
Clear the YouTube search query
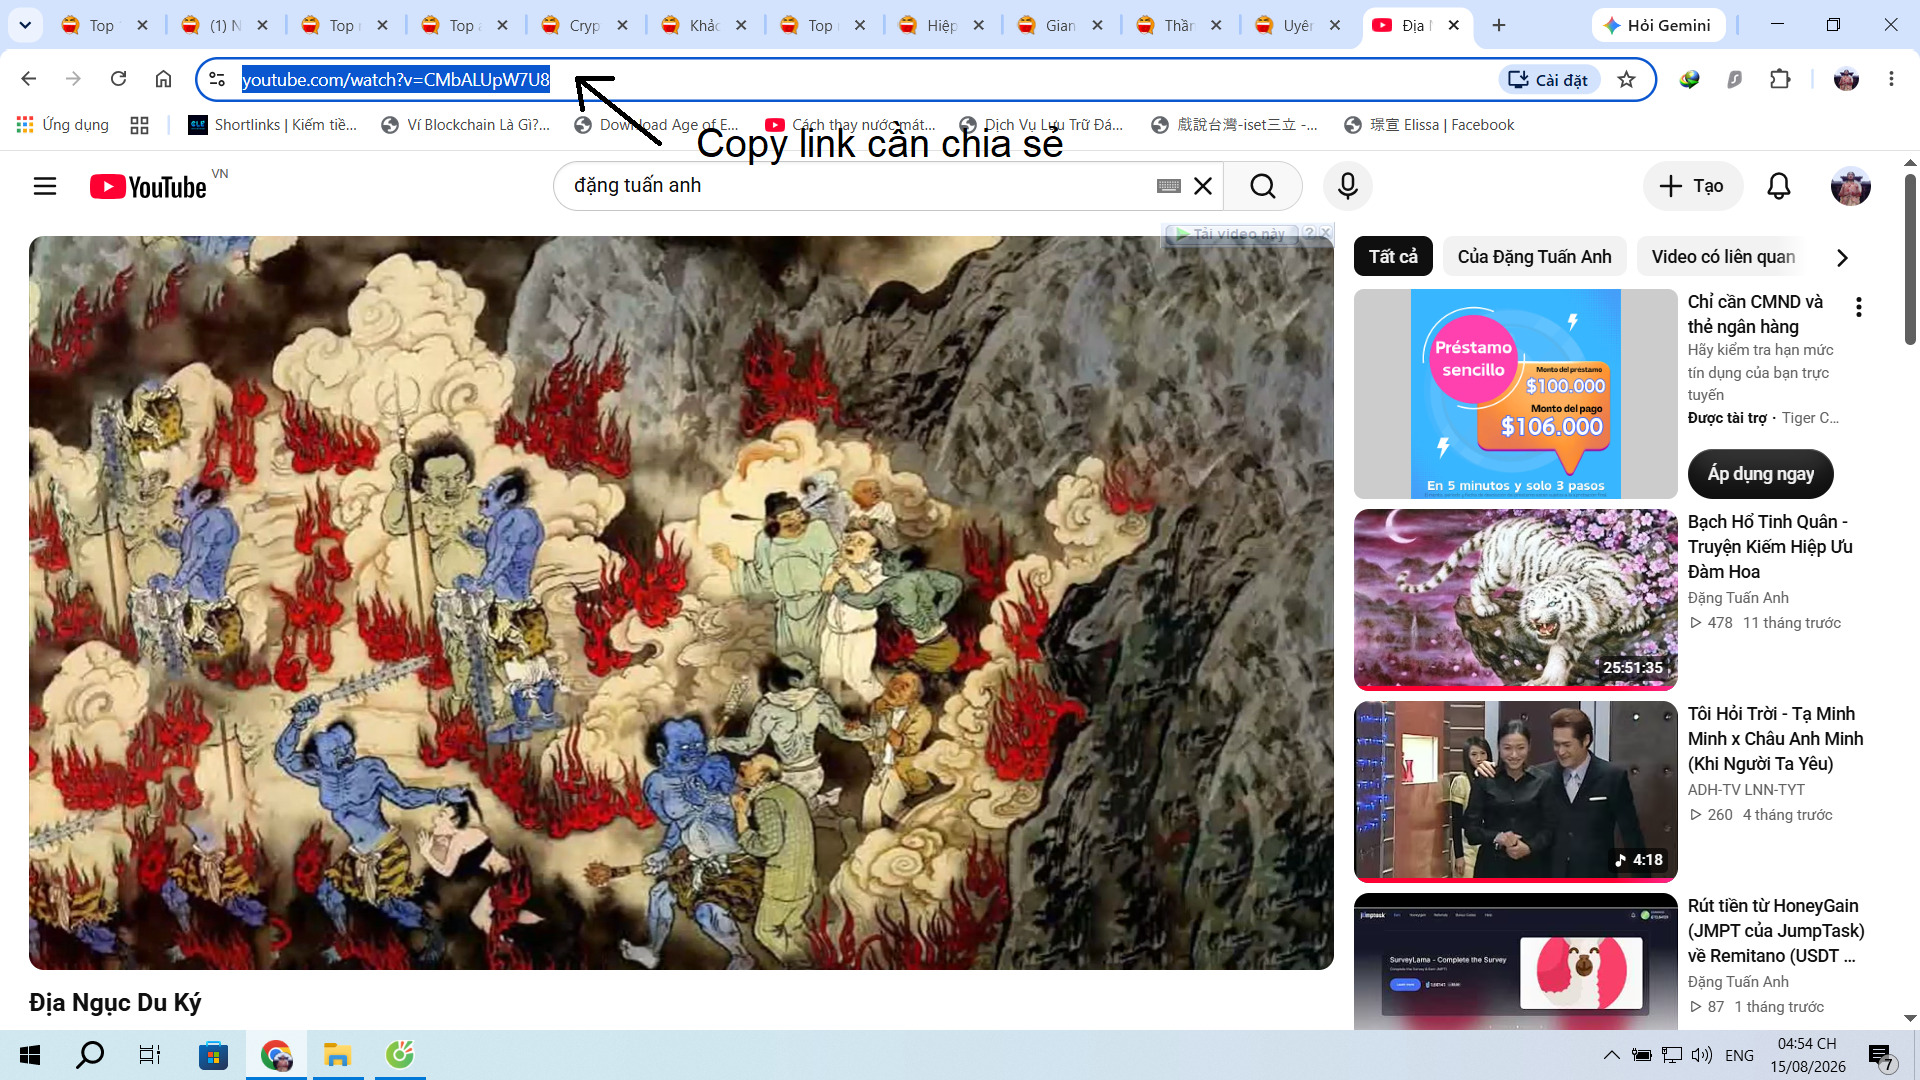click(x=1203, y=186)
